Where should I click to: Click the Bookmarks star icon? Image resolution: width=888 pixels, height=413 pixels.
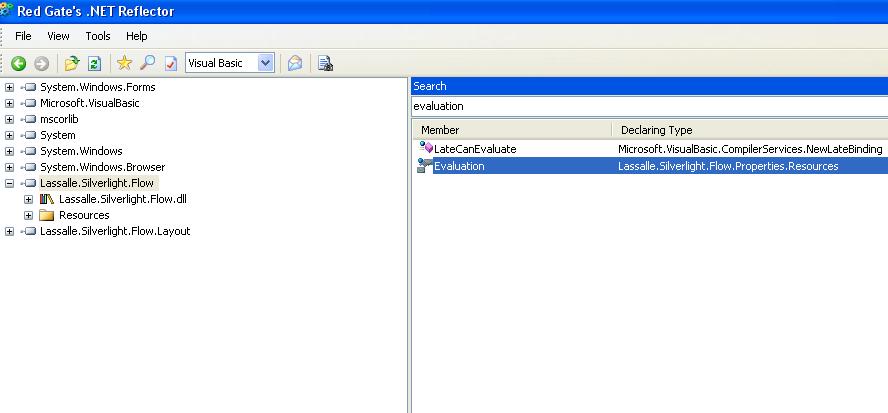tap(124, 63)
